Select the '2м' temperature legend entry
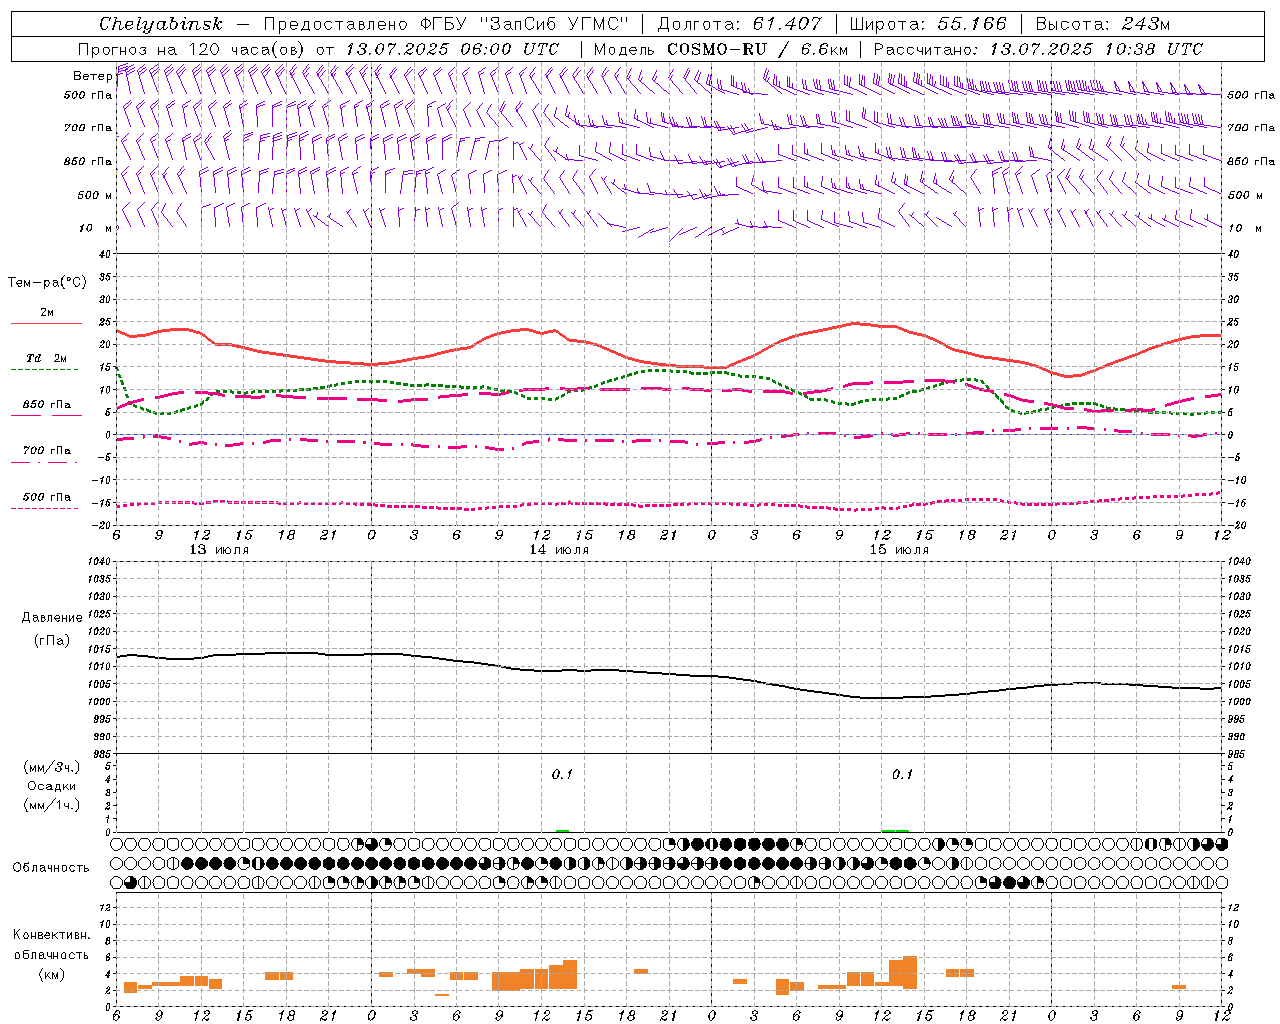The height and width of the screenshot is (1024, 1280). (x=46, y=312)
